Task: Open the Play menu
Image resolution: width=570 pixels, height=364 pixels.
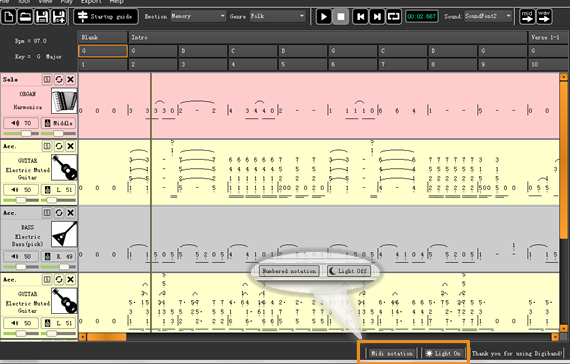Action: (x=67, y=2)
